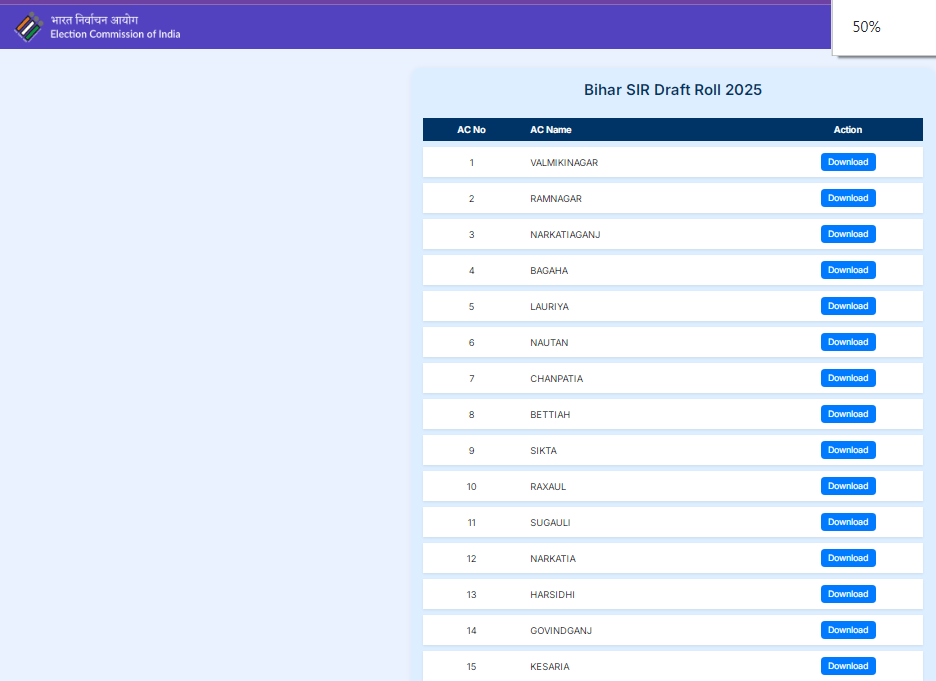The width and height of the screenshot is (936, 681).
Task: Download the RAXAUL draft roll
Action: 847,486
